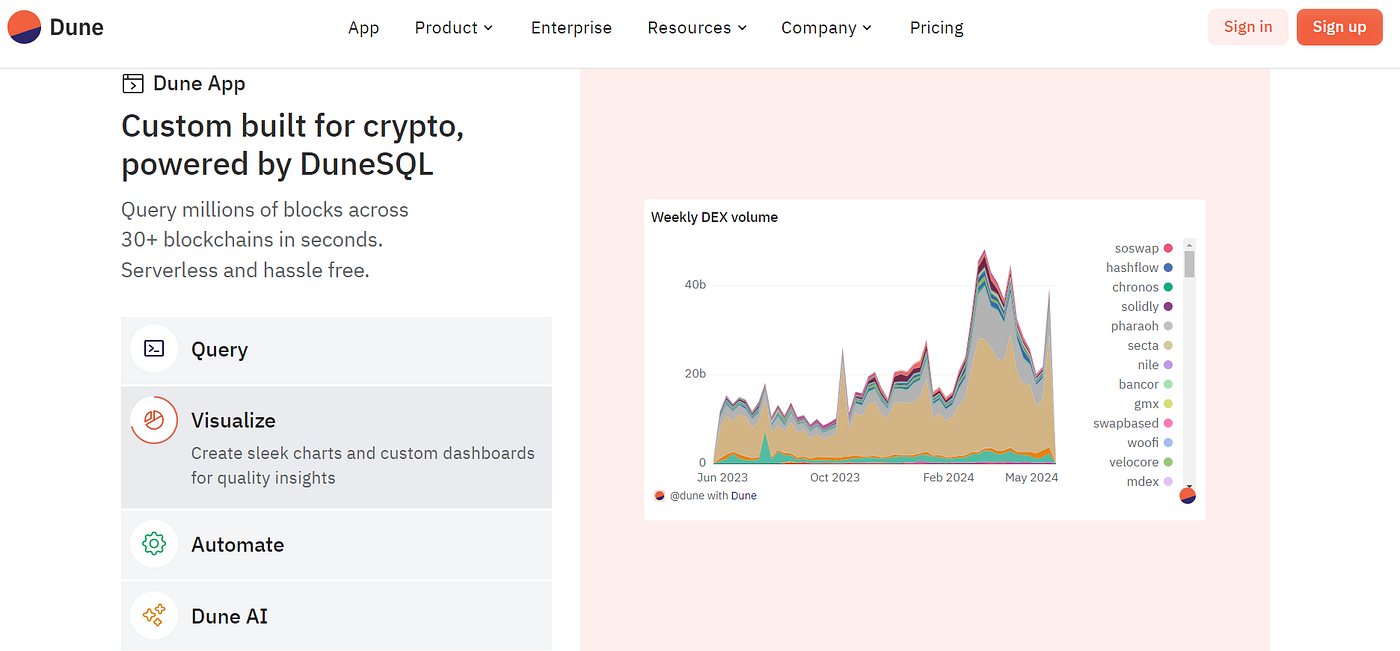The width and height of the screenshot is (1400, 651).
Task: Click the pharaoh legend label
Action: 1135,326
